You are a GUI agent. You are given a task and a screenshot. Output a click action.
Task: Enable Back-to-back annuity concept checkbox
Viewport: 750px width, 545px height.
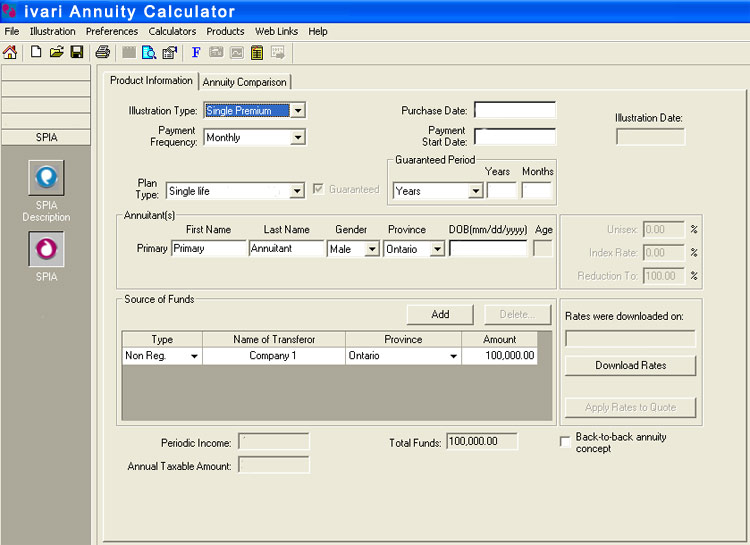coord(565,442)
